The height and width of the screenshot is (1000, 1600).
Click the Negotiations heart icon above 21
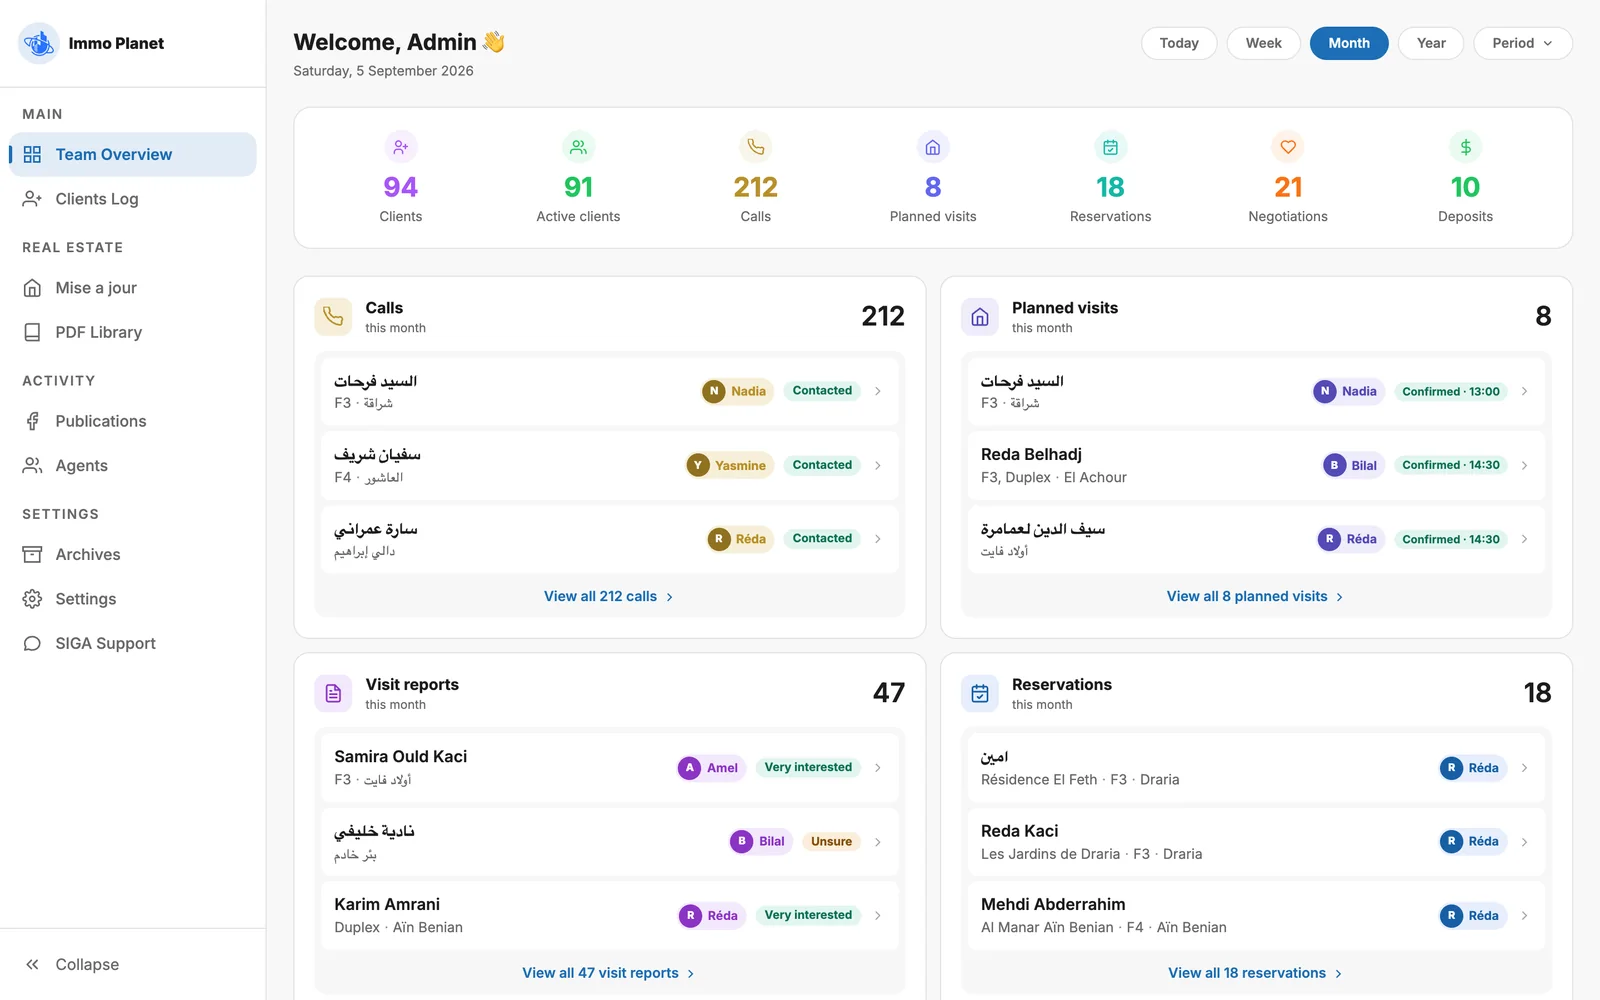pyautogui.click(x=1288, y=147)
